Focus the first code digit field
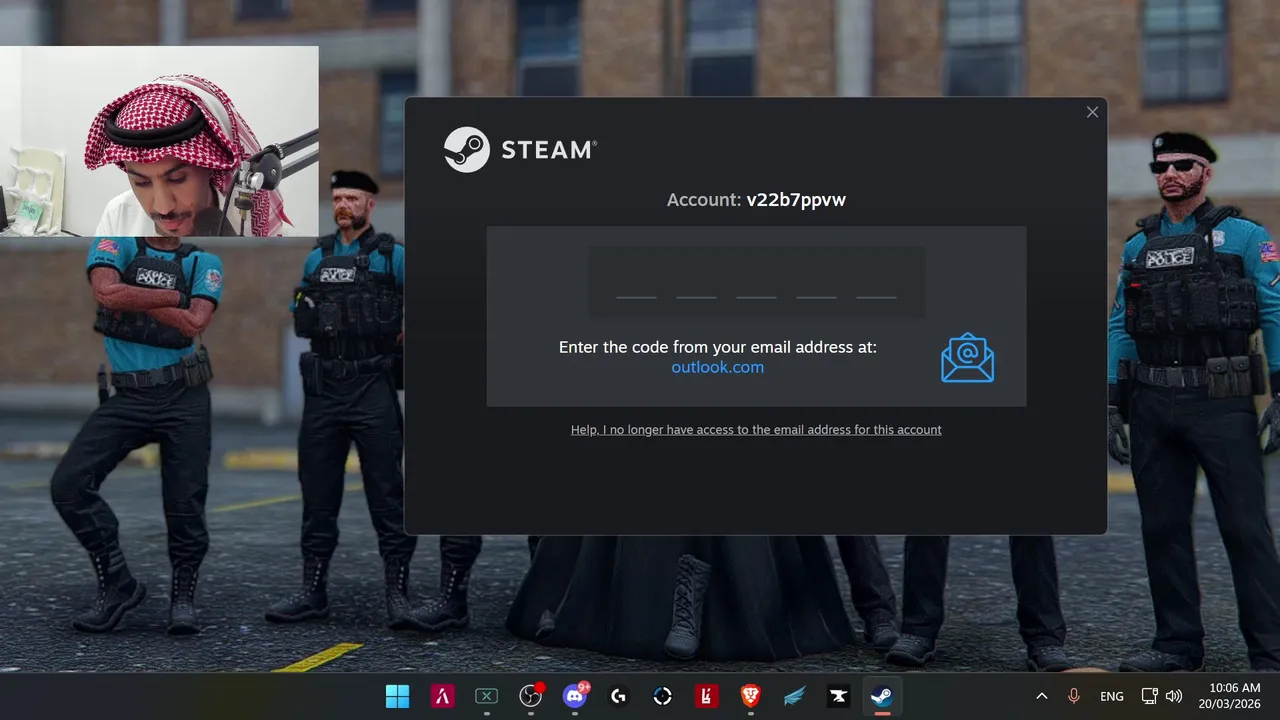The width and height of the screenshot is (1280, 720). (636, 282)
